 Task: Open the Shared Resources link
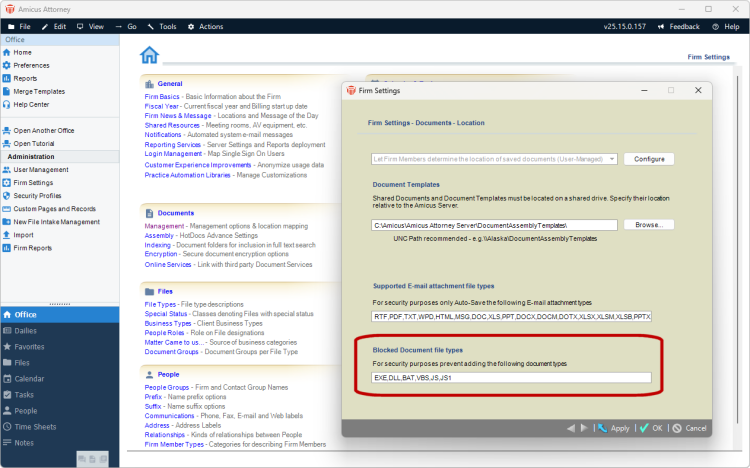pyautogui.click(x=172, y=125)
